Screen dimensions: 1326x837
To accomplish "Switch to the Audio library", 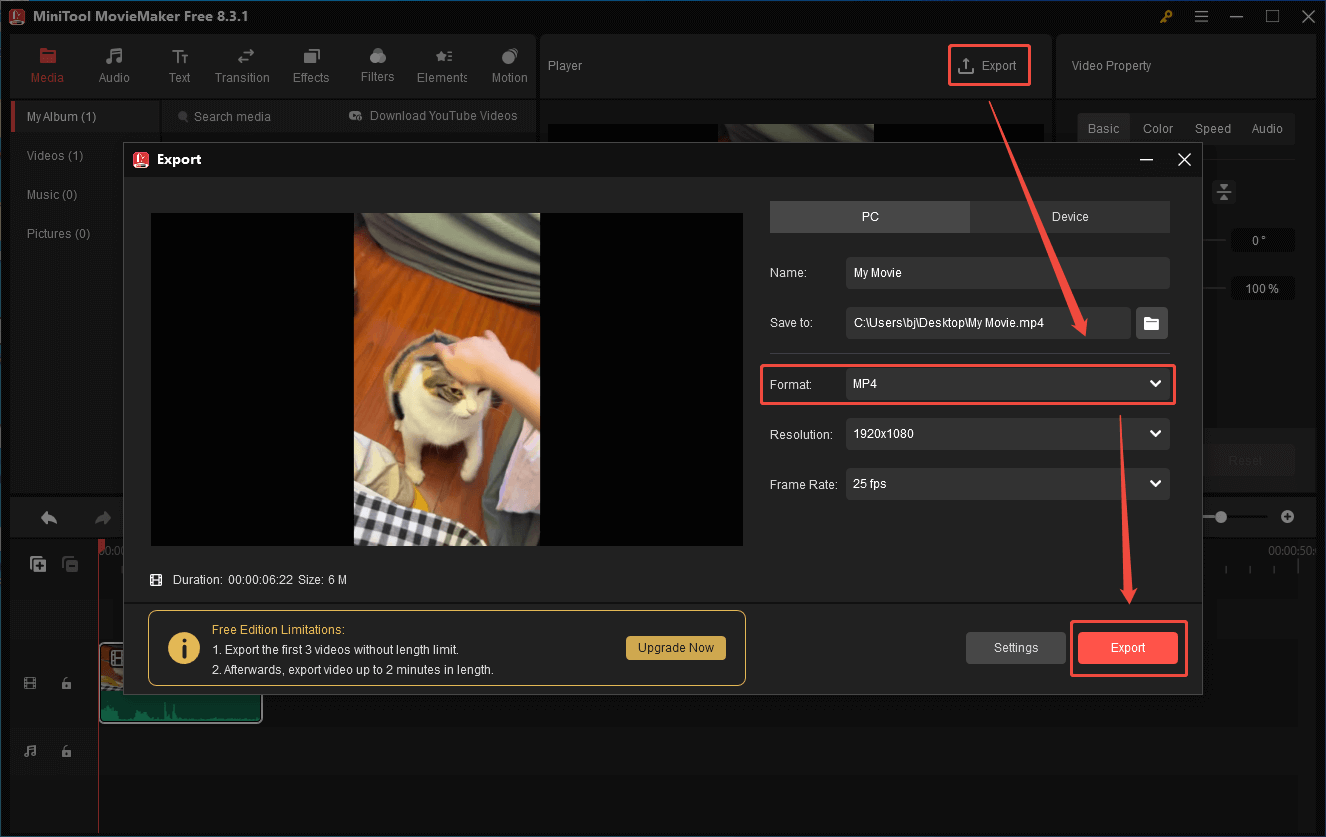I will (113, 65).
